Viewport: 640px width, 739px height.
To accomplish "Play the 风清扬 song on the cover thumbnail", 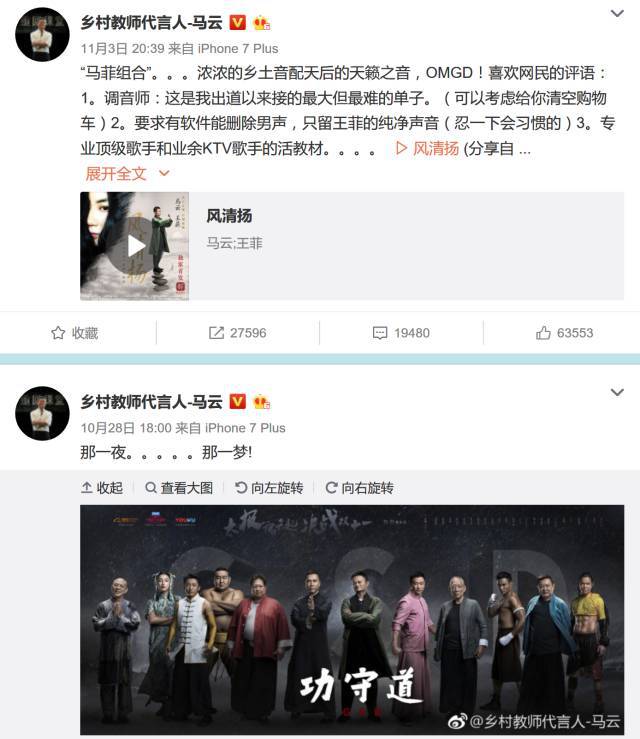I will click(134, 246).
